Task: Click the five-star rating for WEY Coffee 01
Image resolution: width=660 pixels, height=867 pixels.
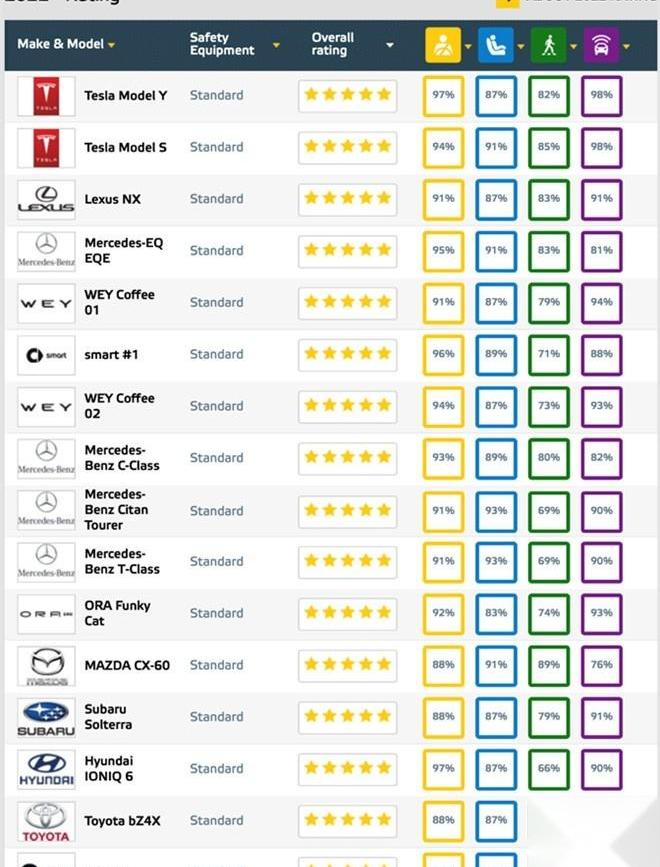Action: coord(347,302)
